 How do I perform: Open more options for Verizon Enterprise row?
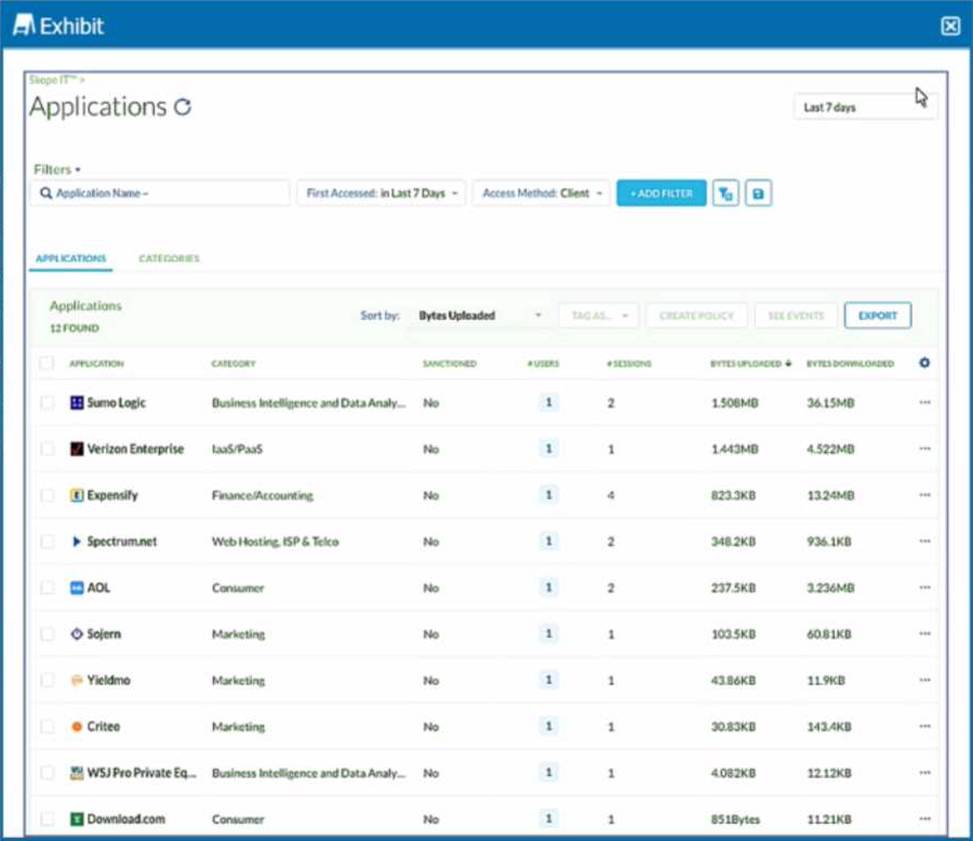925,449
